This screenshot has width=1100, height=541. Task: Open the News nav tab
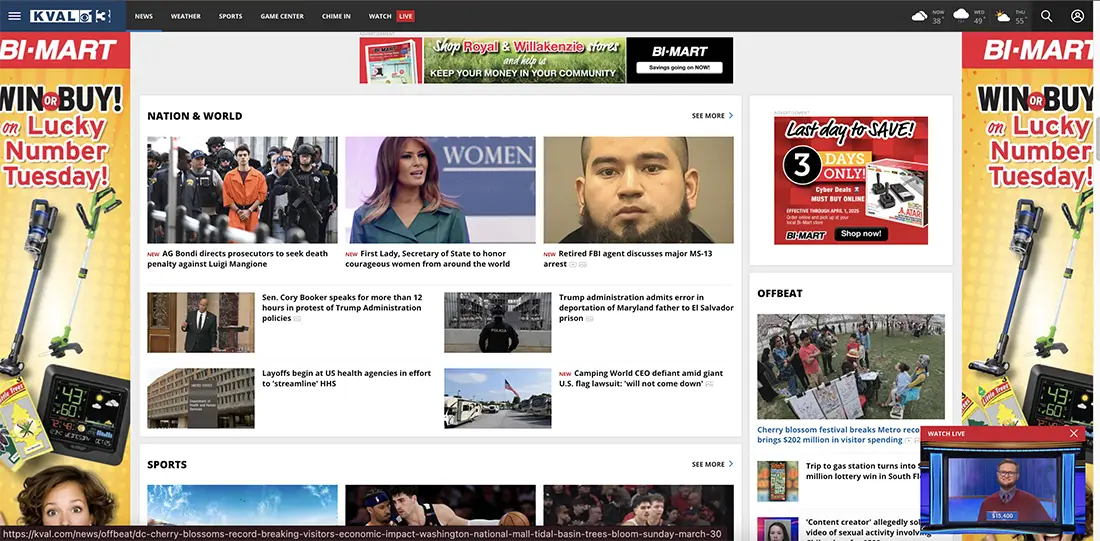[144, 16]
